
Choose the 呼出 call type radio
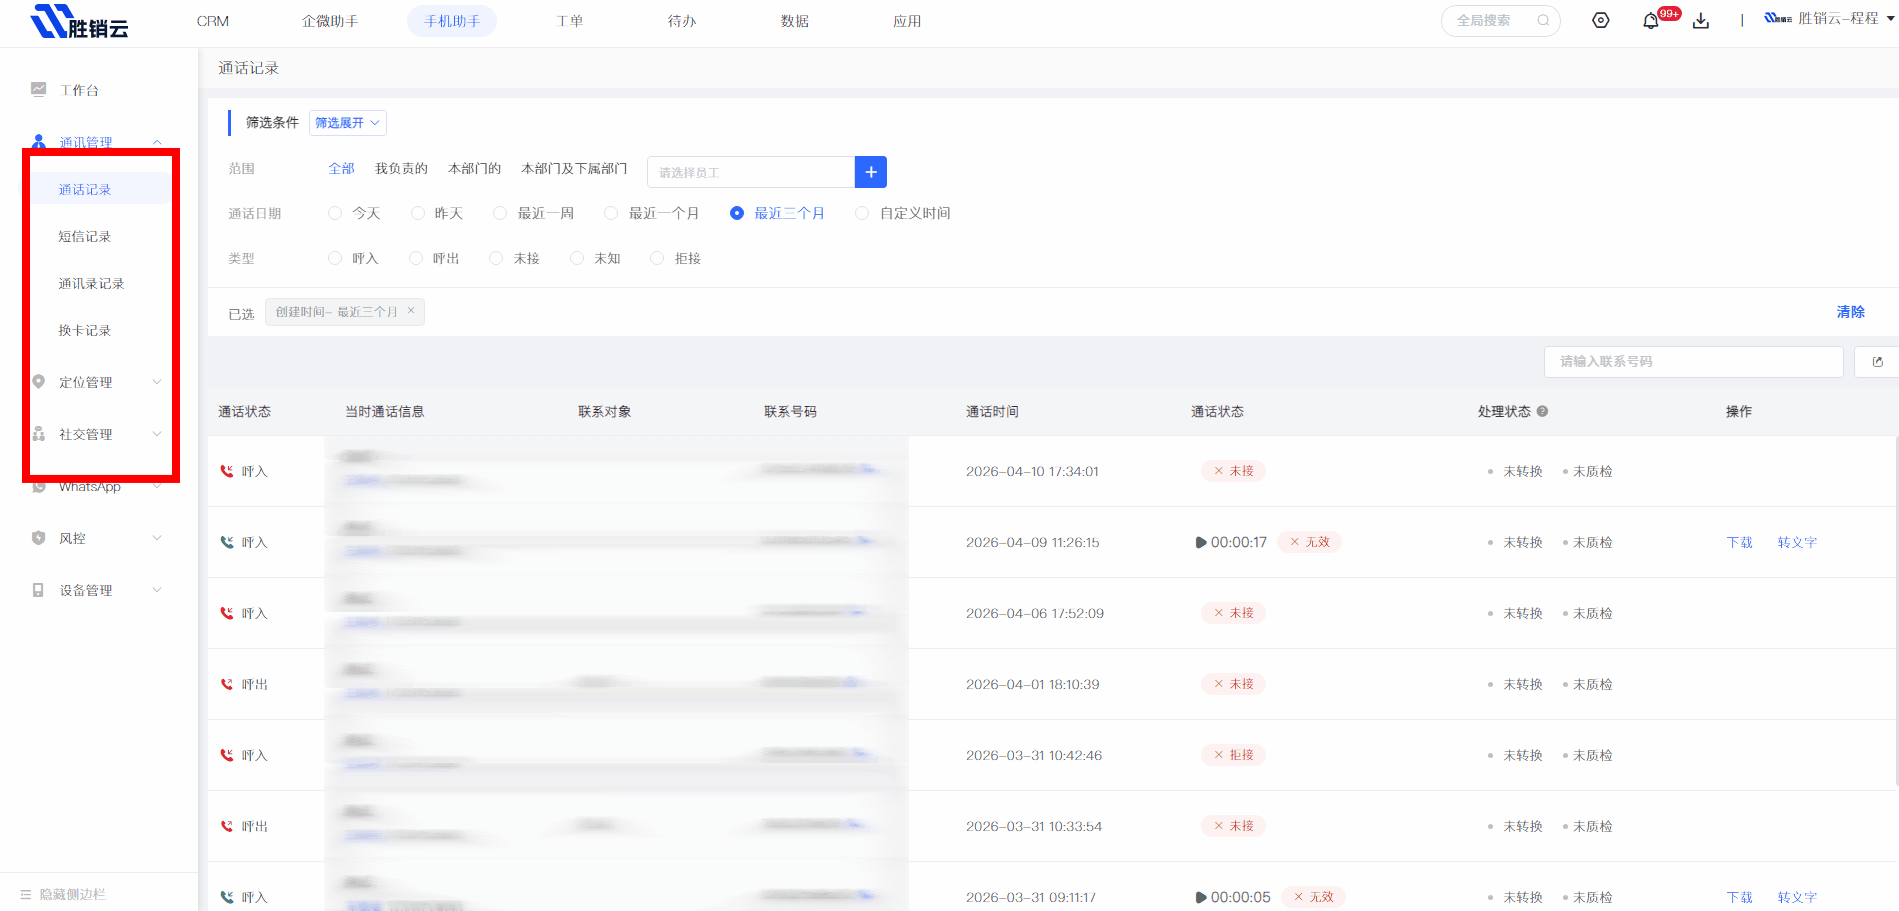tap(416, 258)
